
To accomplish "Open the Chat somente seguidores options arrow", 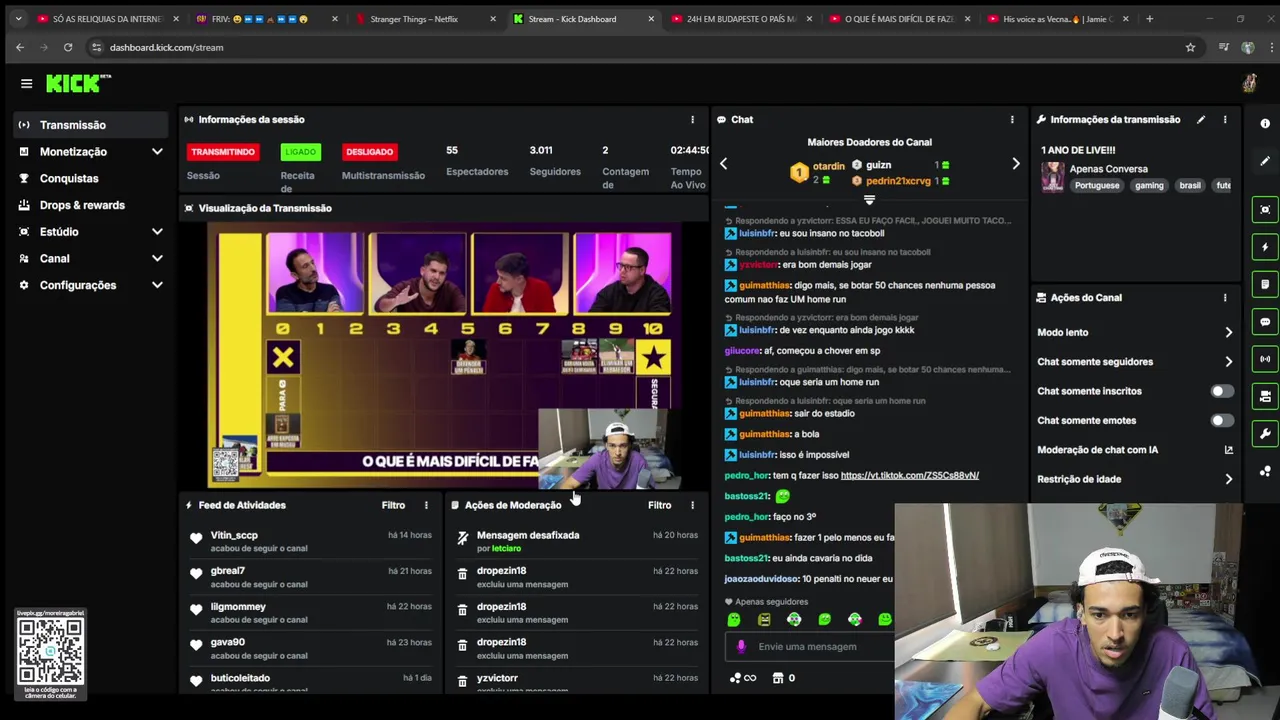I will tap(1228, 362).
